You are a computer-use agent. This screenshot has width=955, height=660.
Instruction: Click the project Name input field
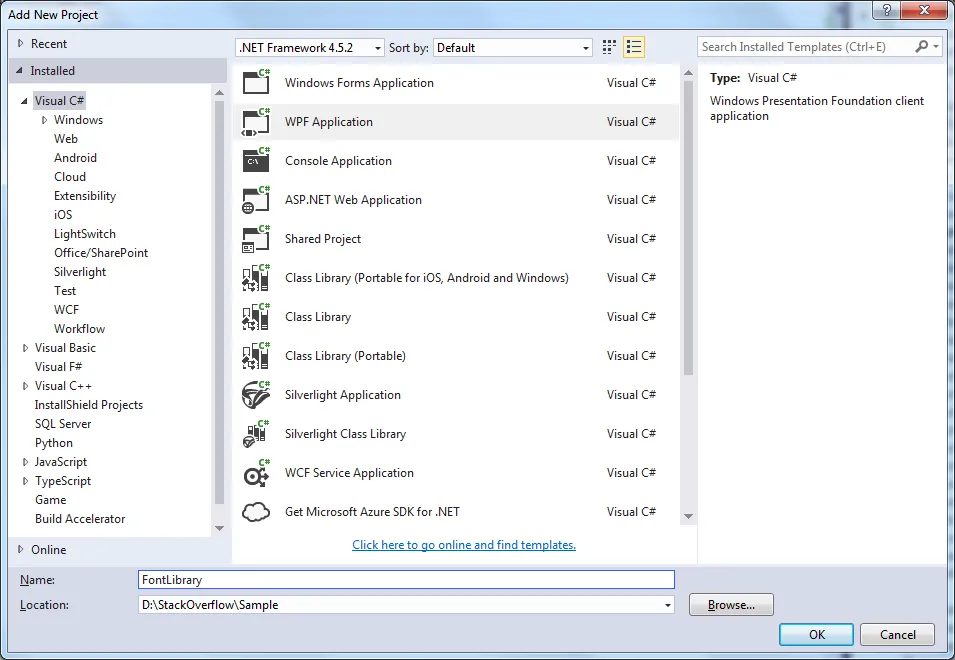(406, 580)
